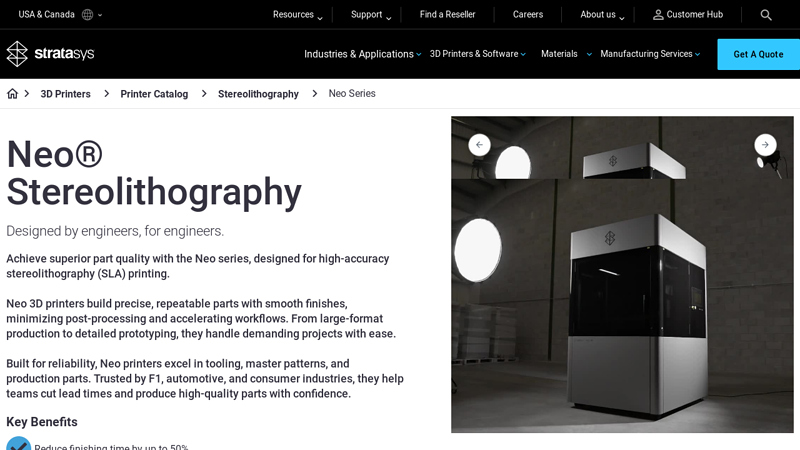Go to Stereolithography breadcrumb
Screen dimensions: 800x450
tap(258, 94)
